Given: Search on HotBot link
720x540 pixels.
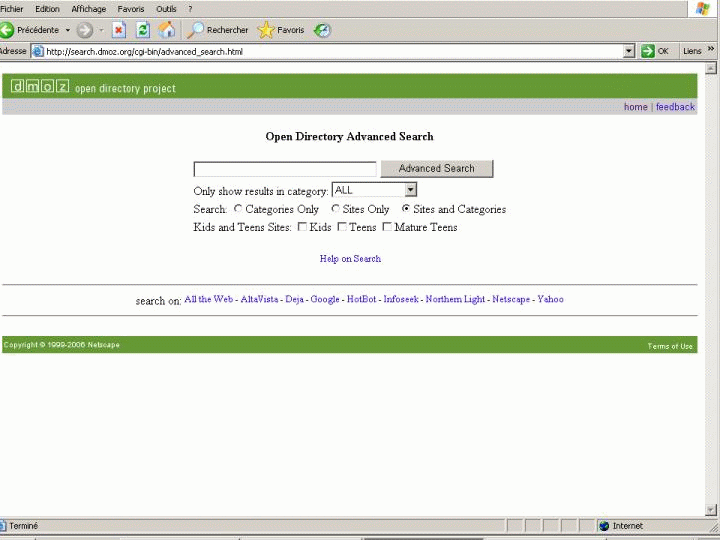Looking at the screenshot, I should tap(361, 299).
